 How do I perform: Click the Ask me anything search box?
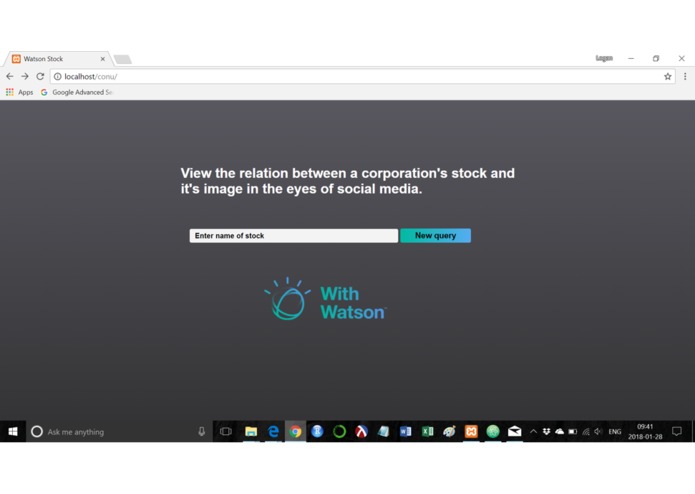click(x=119, y=432)
